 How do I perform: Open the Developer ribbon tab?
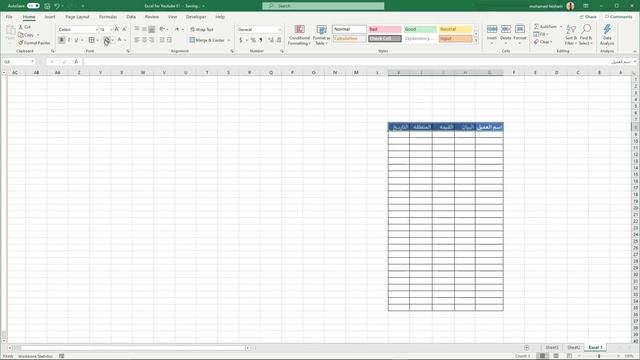coord(196,17)
